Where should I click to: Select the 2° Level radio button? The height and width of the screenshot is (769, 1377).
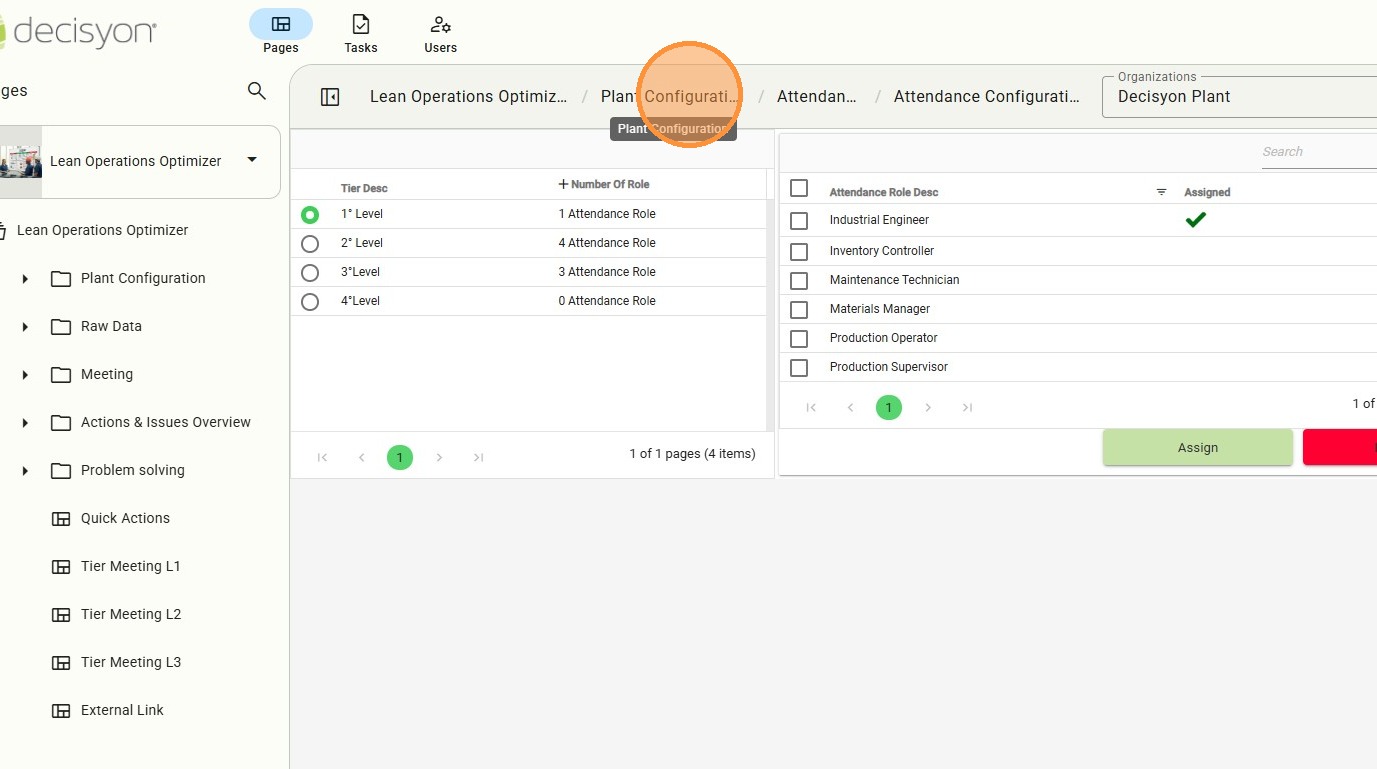click(x=310, y=243)
